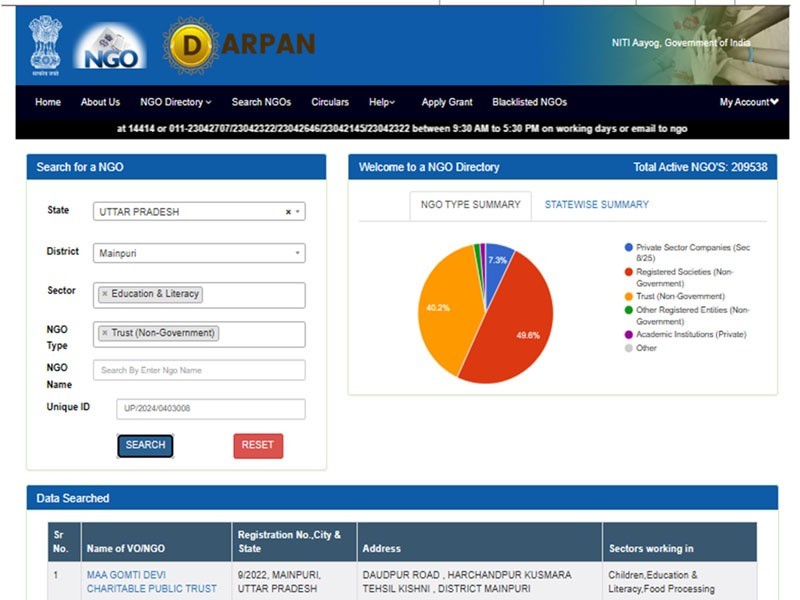Click the India national emblem logo
800x600 pixels.
(x=45, y=45)
